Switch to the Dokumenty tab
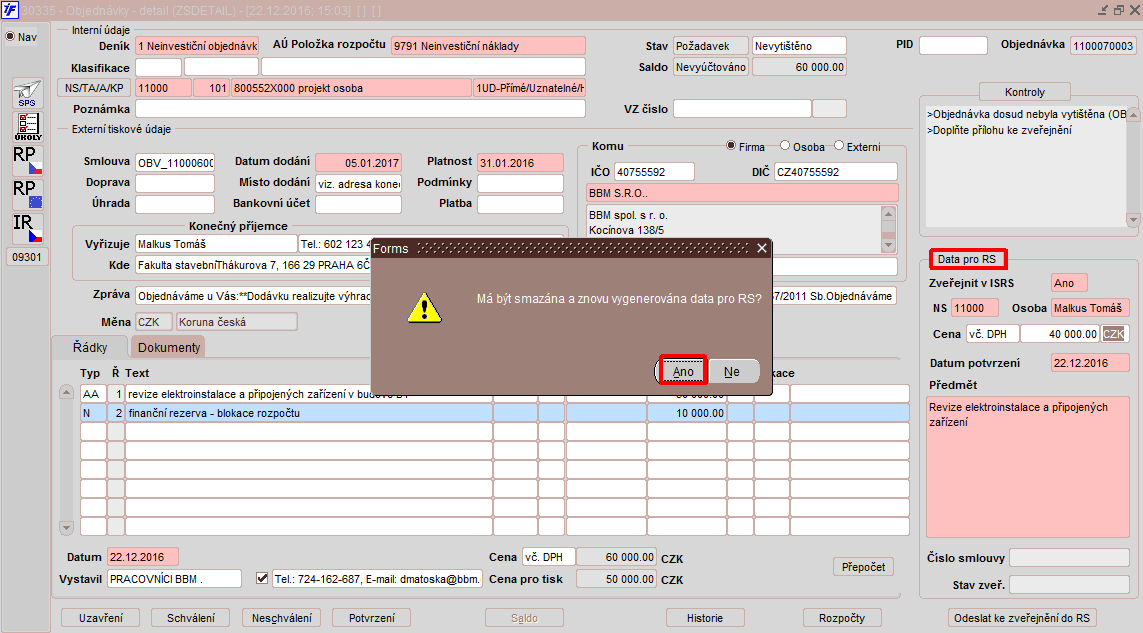Screen dimensions: 1143x633 [x=168, y=347]
